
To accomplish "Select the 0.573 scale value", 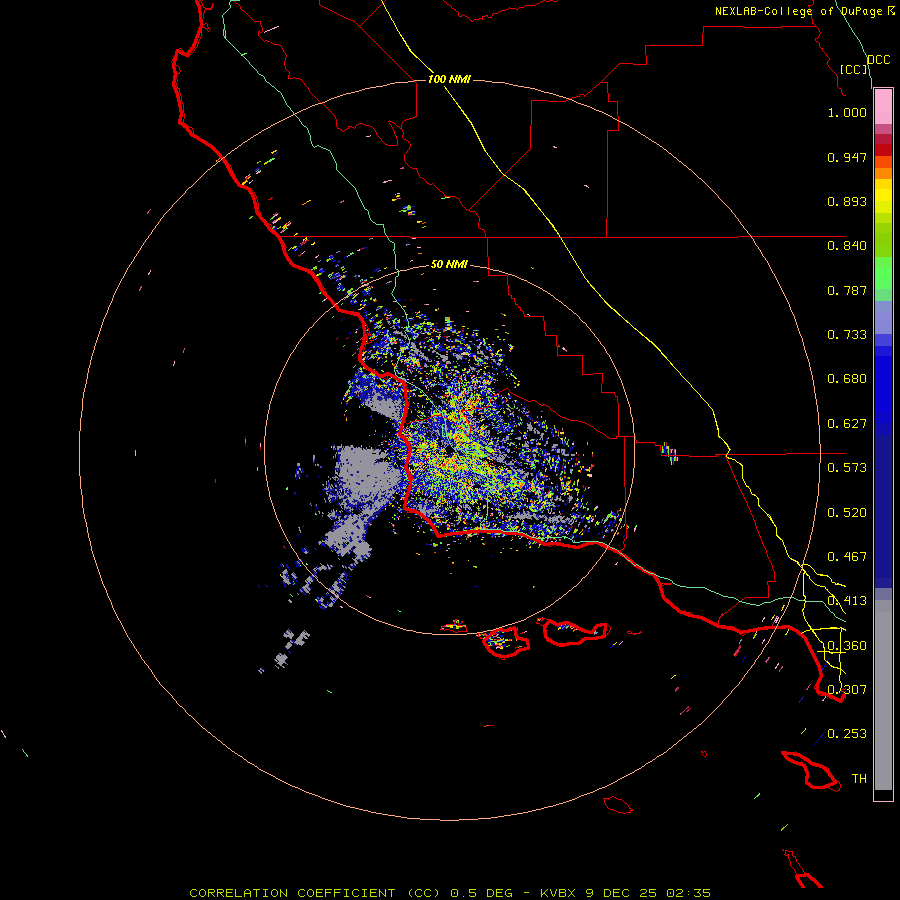I will point(847,468).
